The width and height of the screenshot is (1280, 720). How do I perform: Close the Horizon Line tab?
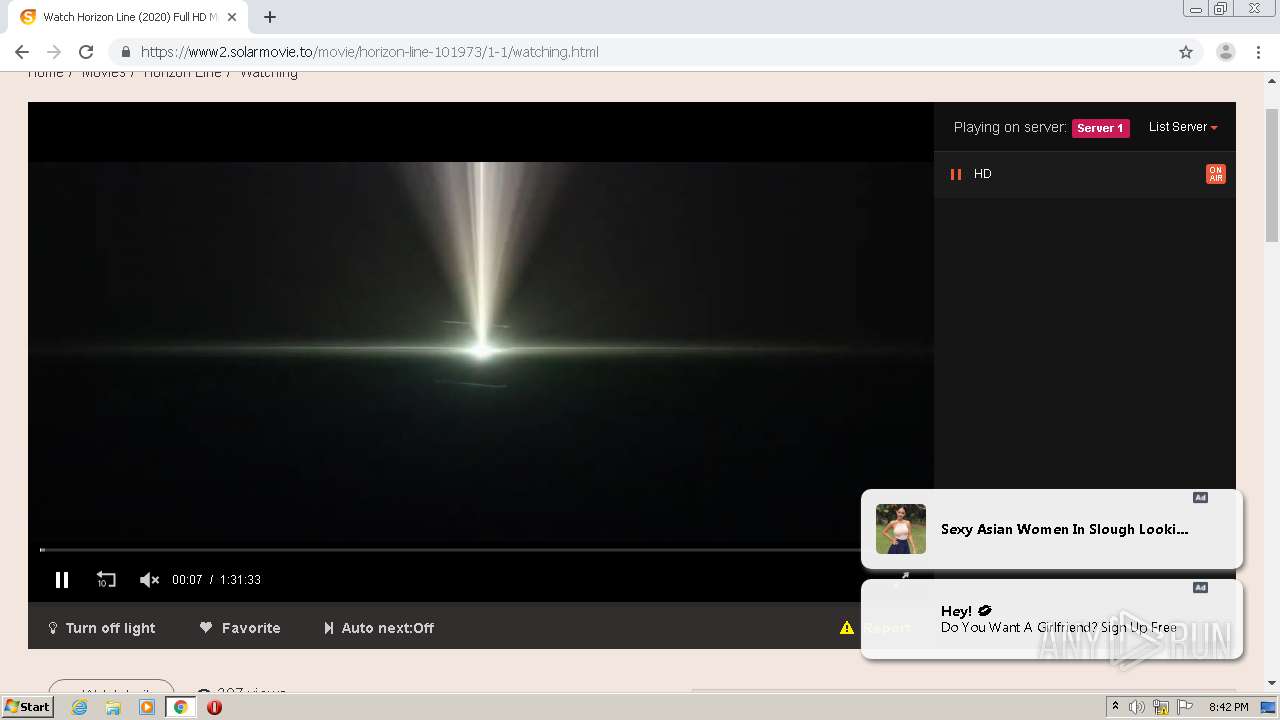click(232, 17)
